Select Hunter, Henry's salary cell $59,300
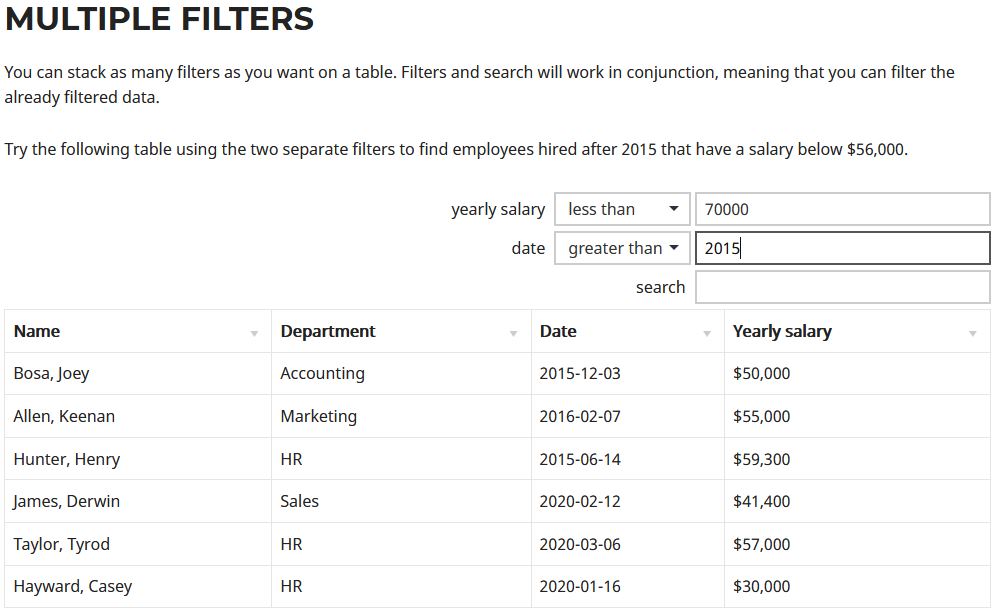This screenshot has width=998, height=614. point(761,459)
